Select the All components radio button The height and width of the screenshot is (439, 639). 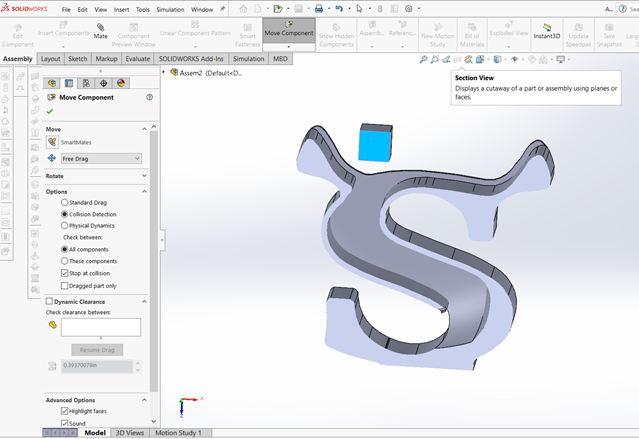[x=64, y=249]
